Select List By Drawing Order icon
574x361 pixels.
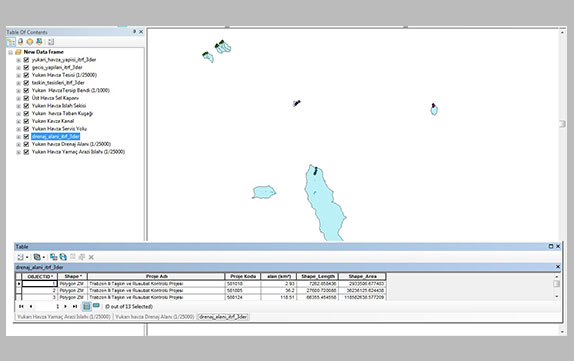tap(11, 42)
